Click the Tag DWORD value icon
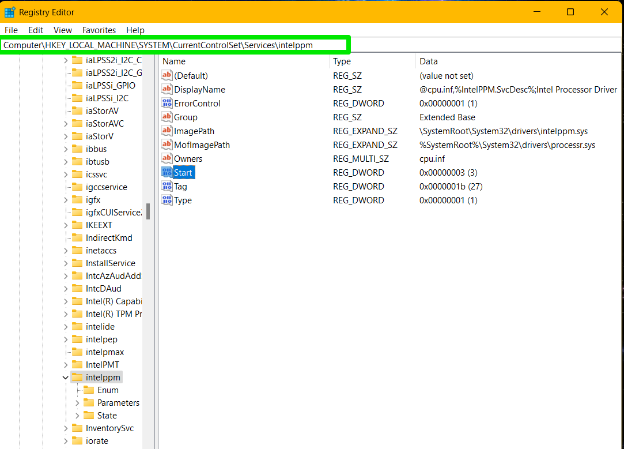626x449 pixels. (167, 186)
